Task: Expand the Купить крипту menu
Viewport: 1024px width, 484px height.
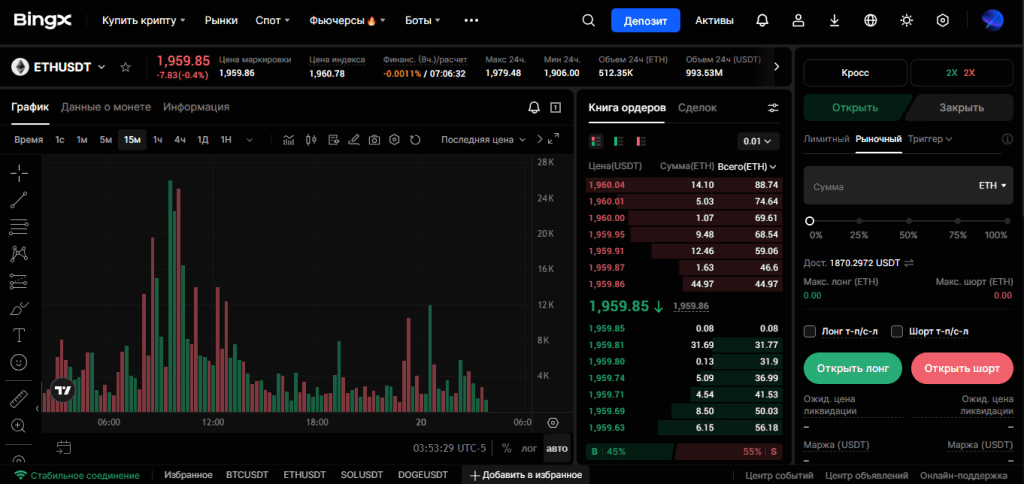Action: pyautogui.click(x=144, y=20)
